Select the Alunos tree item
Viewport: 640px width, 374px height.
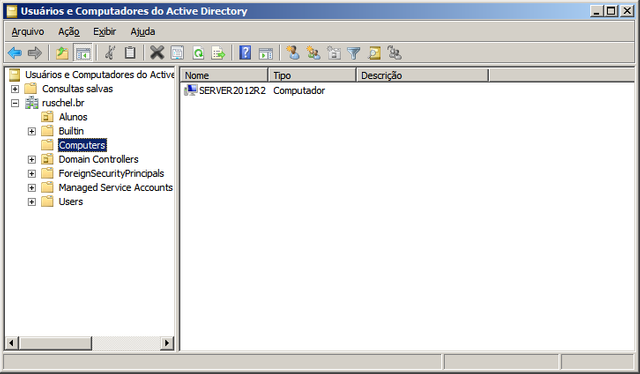click(x=73, y=117)
